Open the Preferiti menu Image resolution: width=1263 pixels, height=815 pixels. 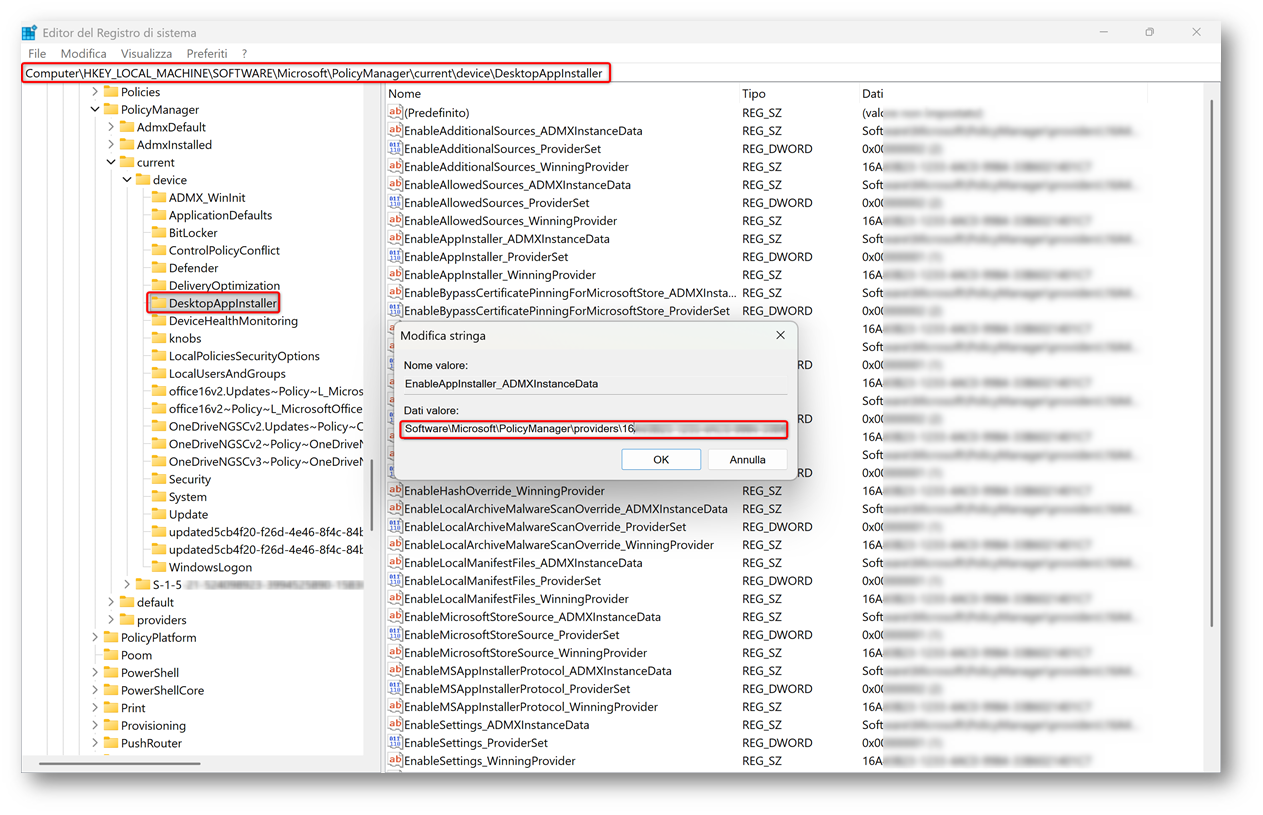(x=206, y=53)
